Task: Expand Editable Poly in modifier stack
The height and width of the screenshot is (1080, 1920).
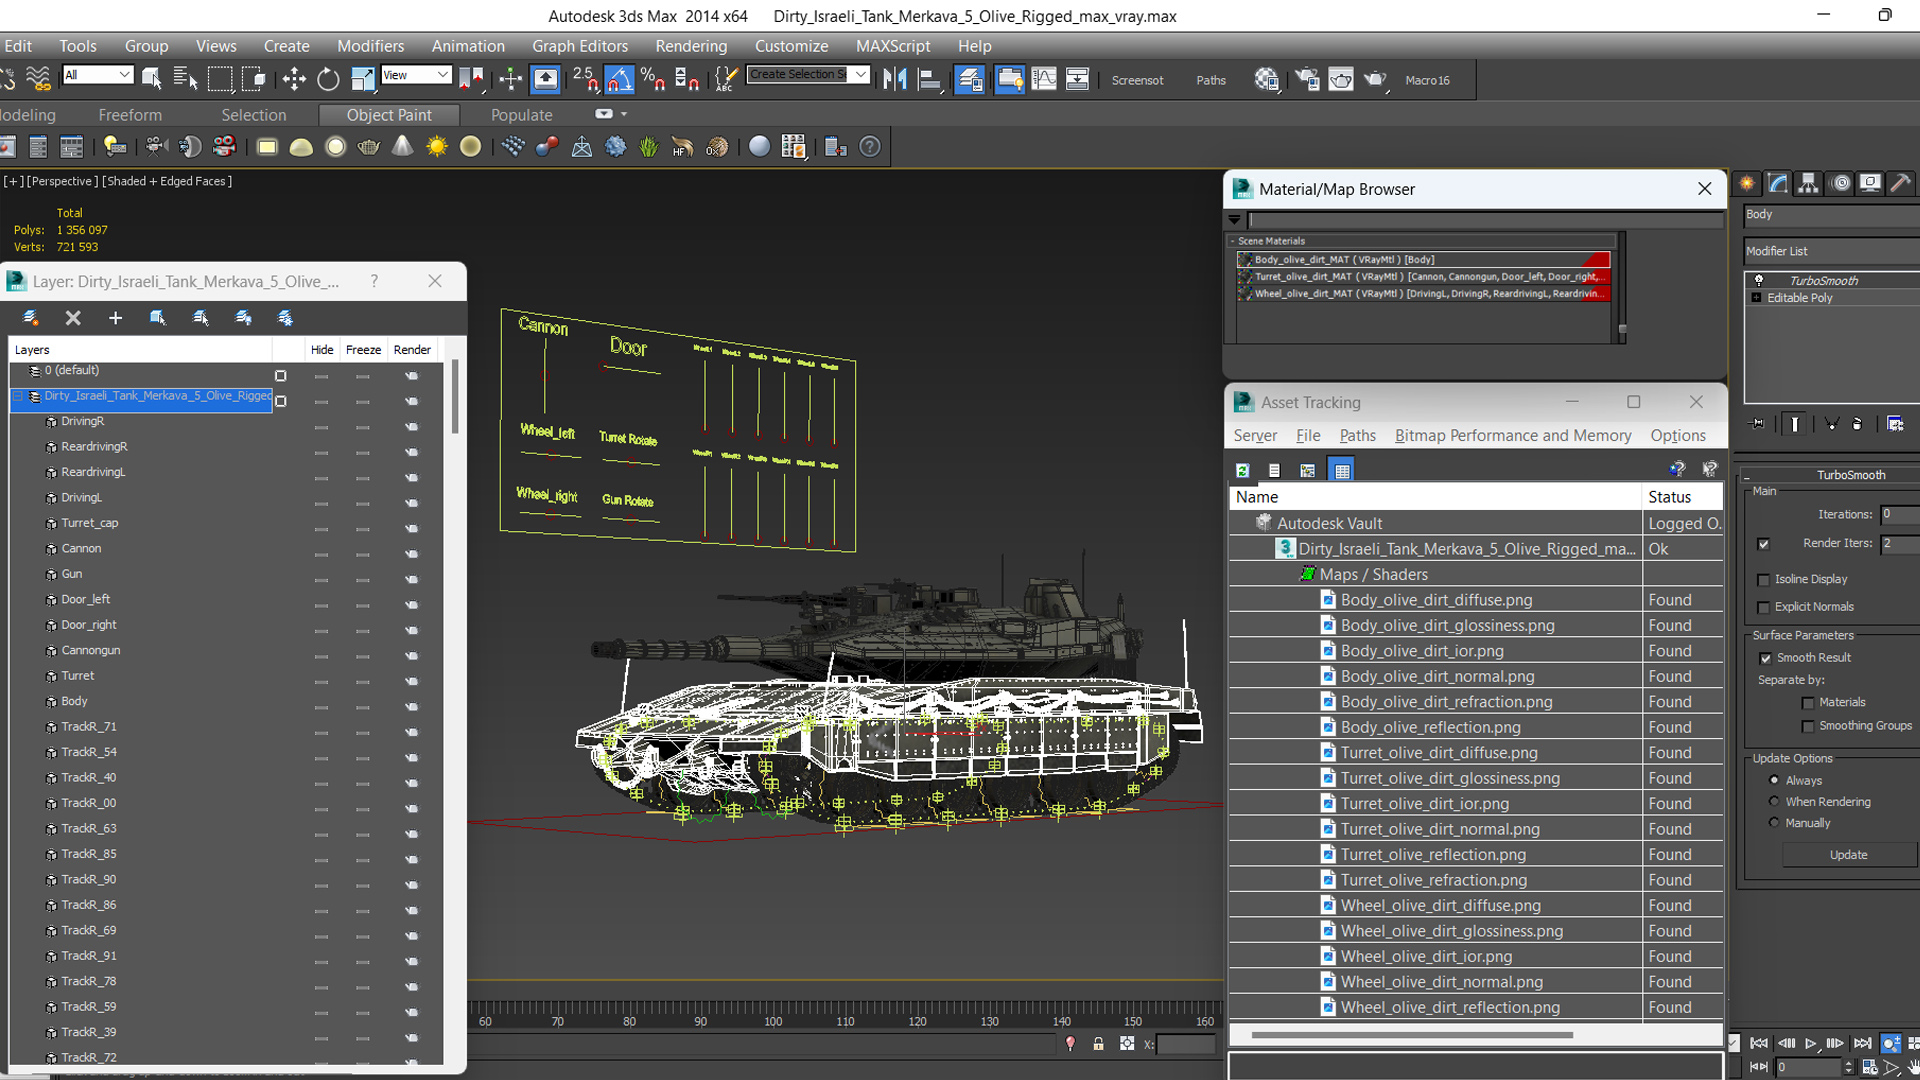Action: pyautogui.click(x=1757, y=298)
